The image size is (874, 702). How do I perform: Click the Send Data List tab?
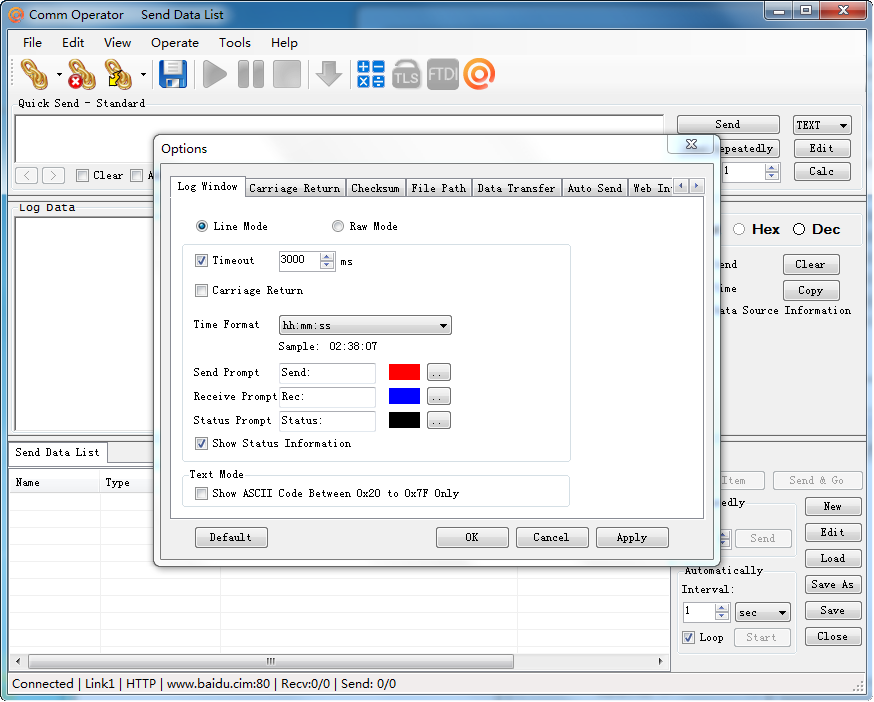coord(57,453)
